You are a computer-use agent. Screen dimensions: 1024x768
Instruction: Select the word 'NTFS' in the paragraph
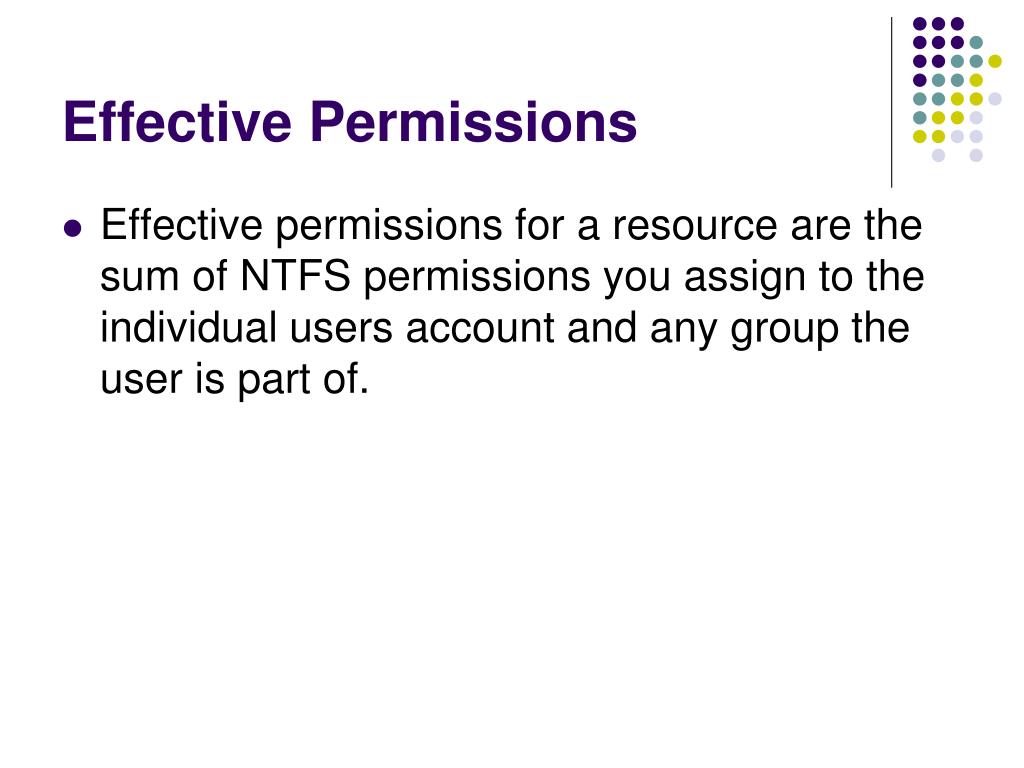295,276
